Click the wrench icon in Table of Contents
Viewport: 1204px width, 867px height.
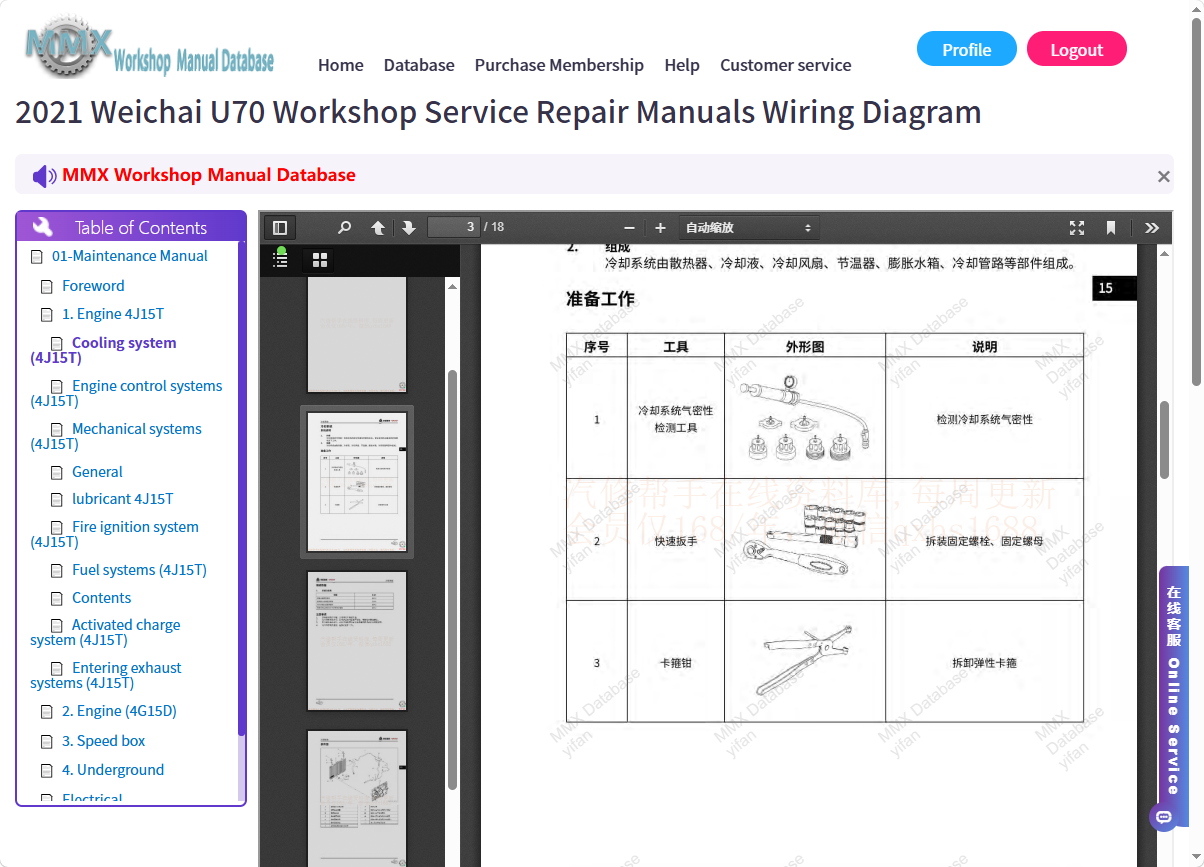point(43,227)
